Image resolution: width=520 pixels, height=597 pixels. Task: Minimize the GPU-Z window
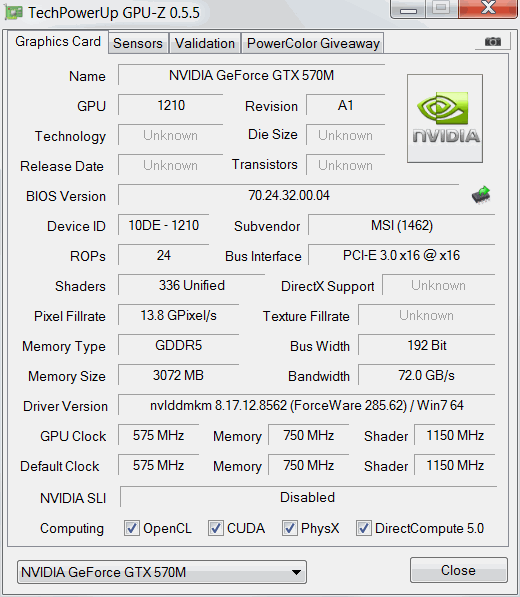coord(408,9)
